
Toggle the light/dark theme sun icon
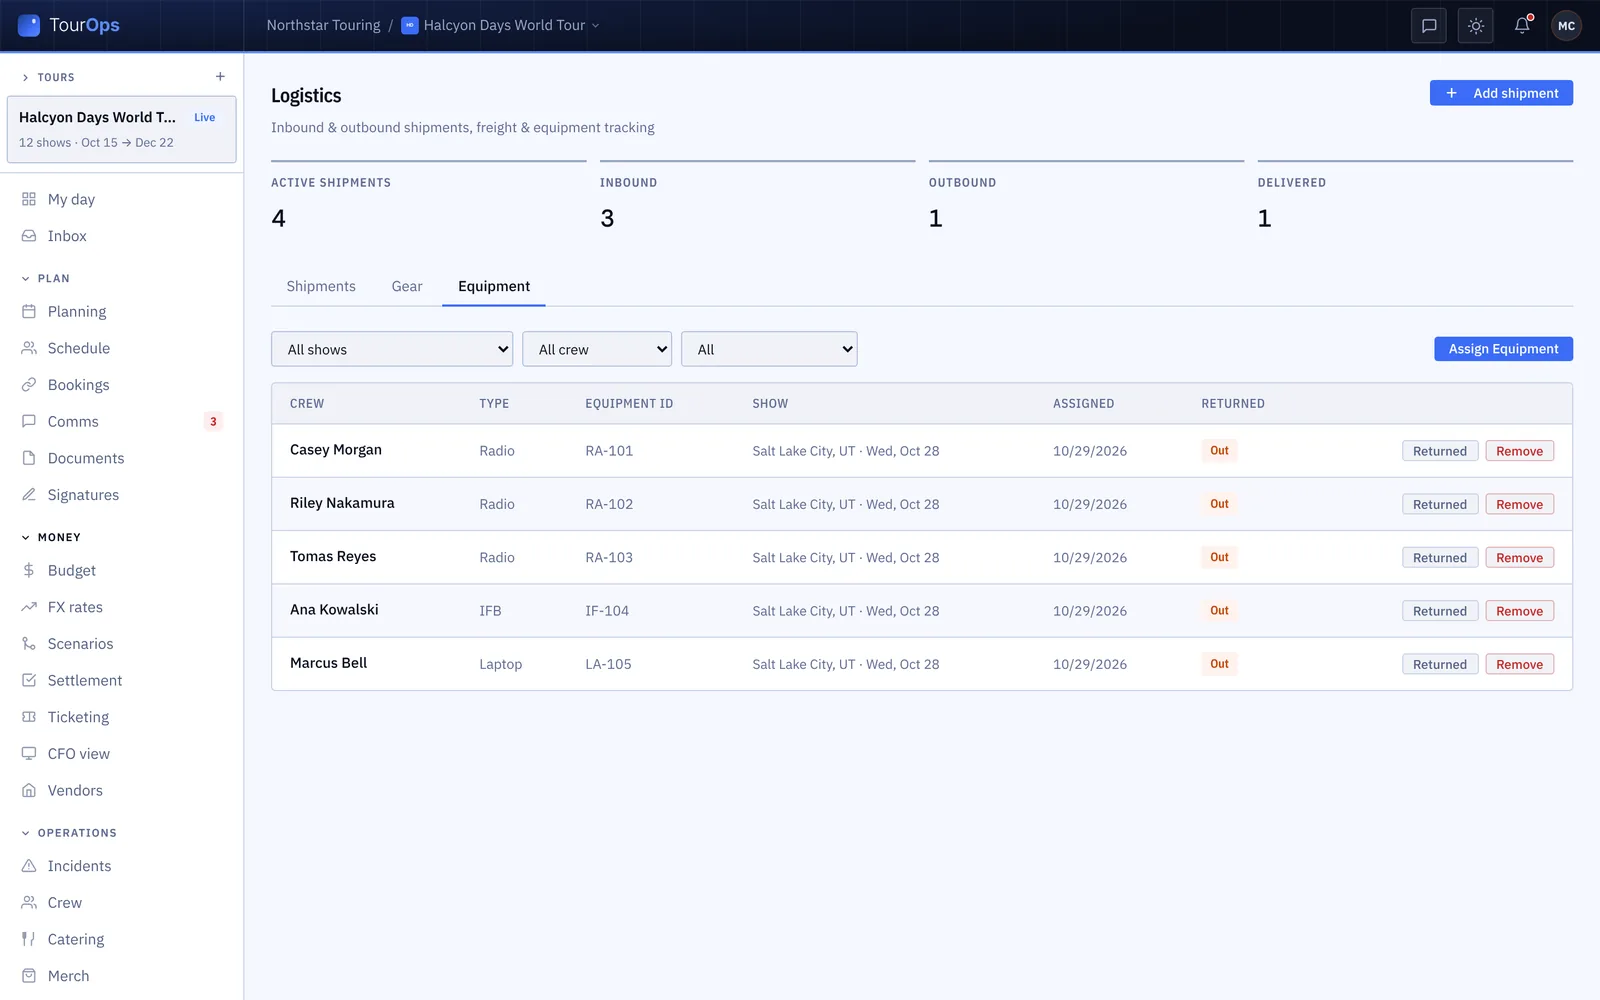tap(1476, 26)
